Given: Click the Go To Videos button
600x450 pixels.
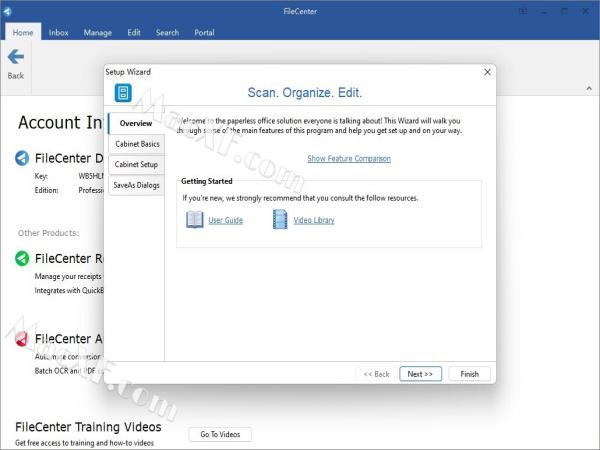Looking at the screenshot, I should (220, 434).
